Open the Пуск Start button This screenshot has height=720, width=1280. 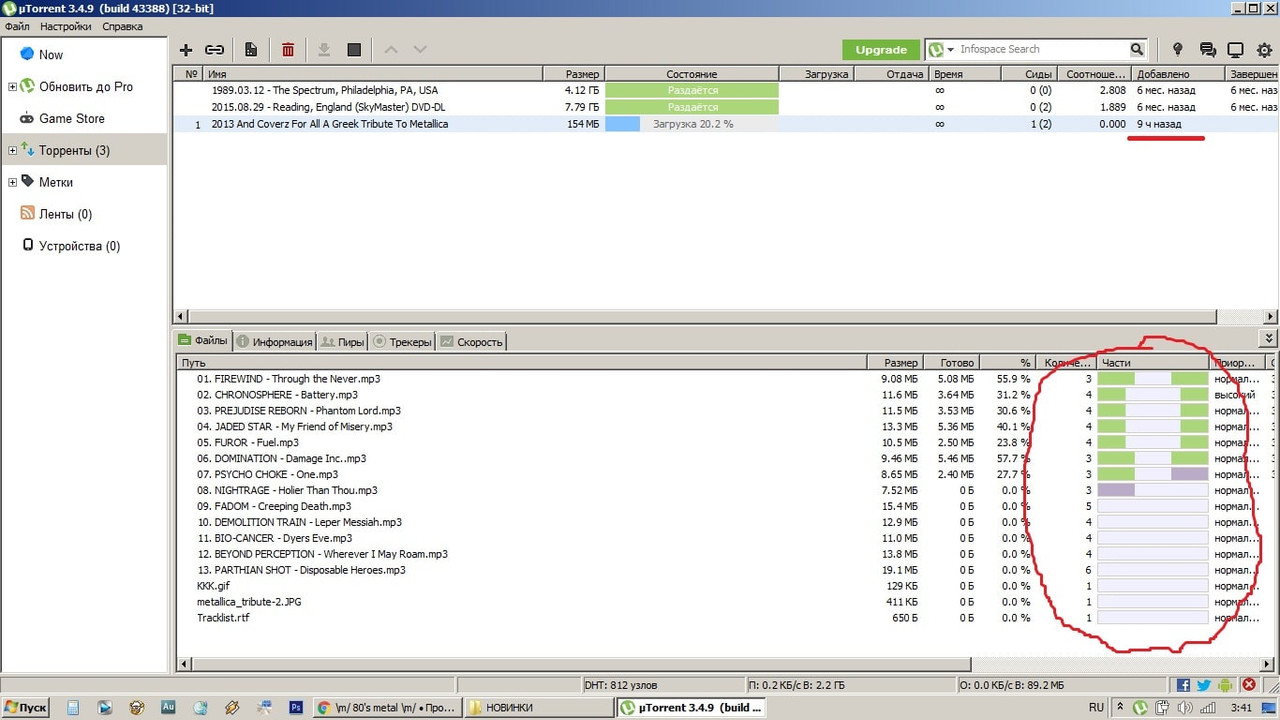(25, 707)
